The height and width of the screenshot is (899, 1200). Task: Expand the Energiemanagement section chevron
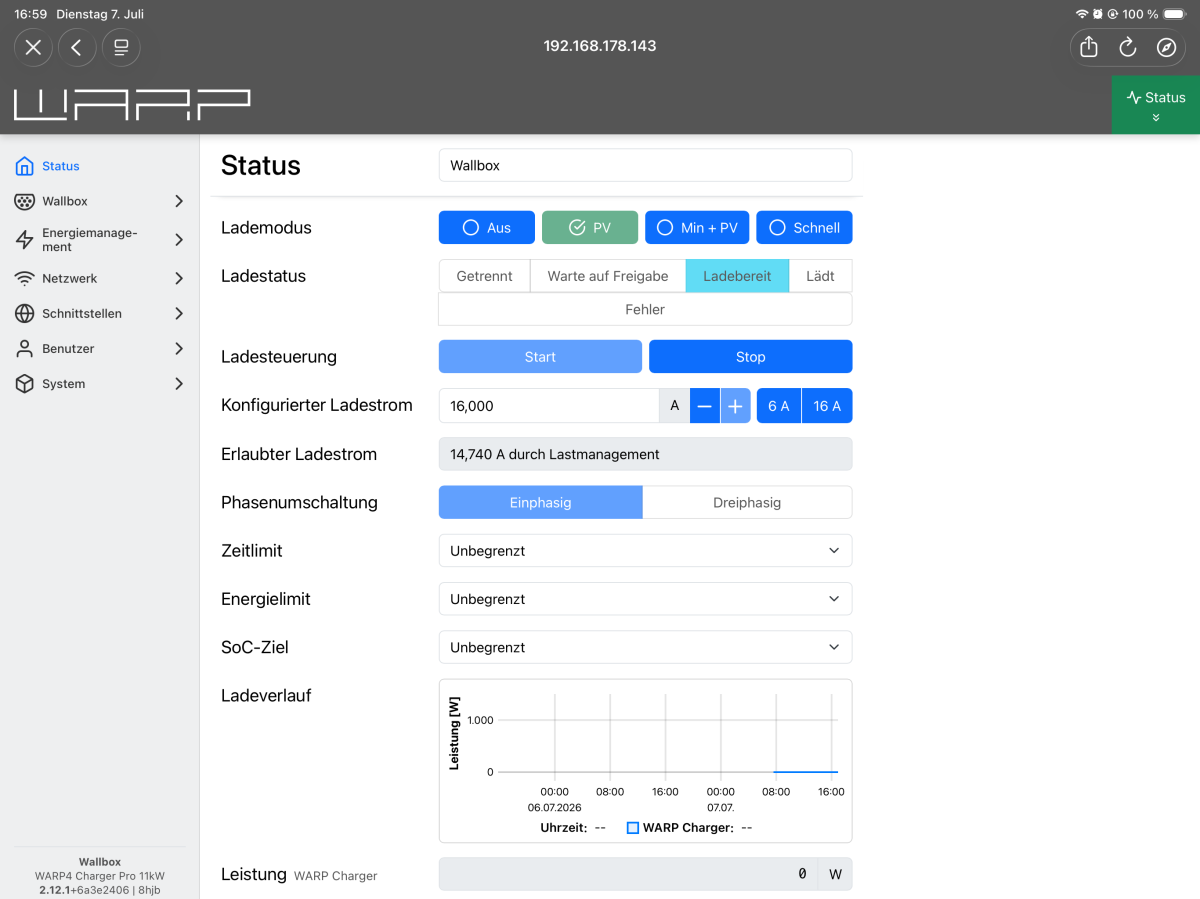[179, 240]
